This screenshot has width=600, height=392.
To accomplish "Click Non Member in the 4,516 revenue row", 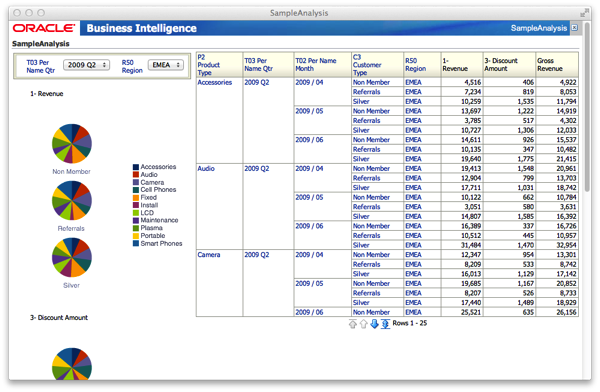I will (x=371, y=82).
